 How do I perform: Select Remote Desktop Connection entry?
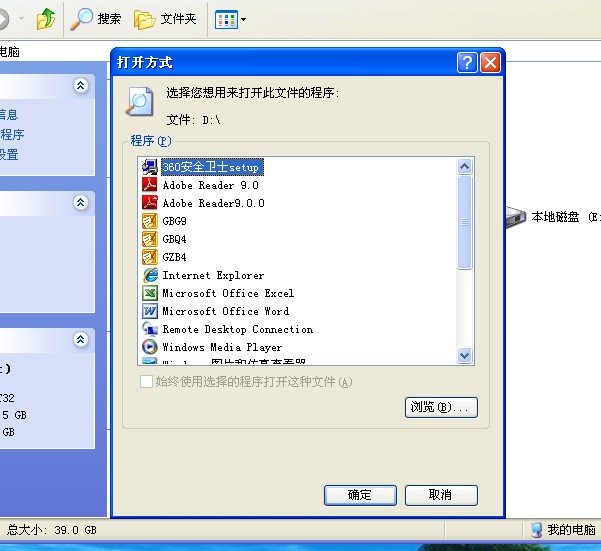pyautogui.click(x=238, y=330)
